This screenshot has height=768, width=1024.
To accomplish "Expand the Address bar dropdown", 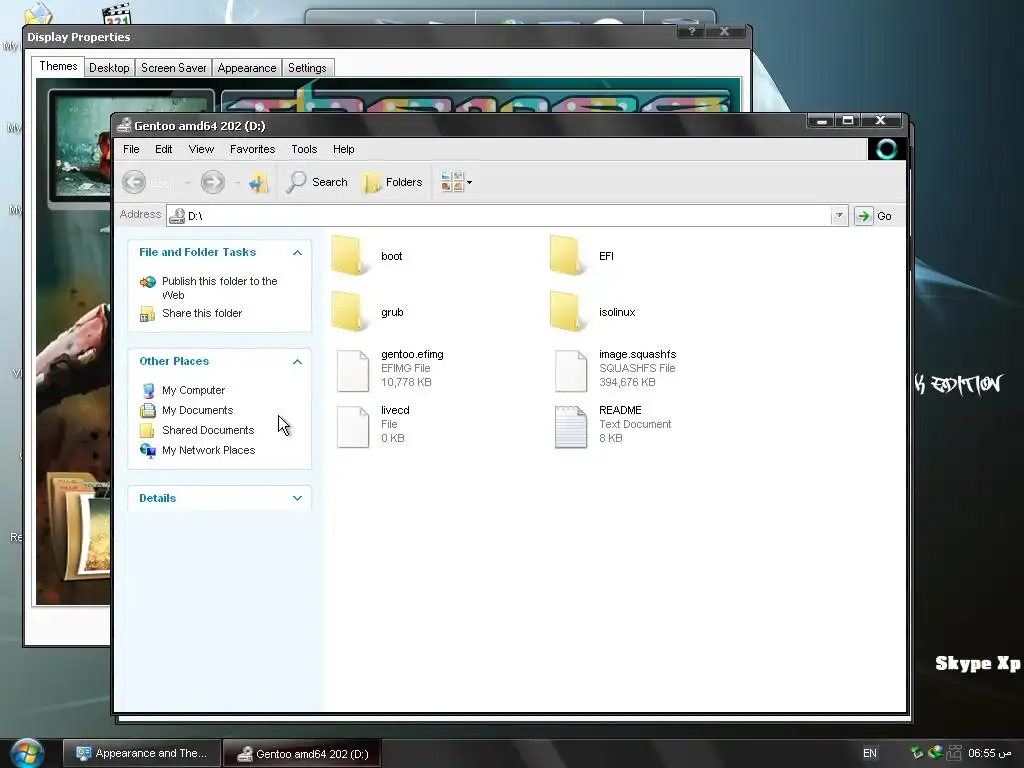I will pos(839,216).
